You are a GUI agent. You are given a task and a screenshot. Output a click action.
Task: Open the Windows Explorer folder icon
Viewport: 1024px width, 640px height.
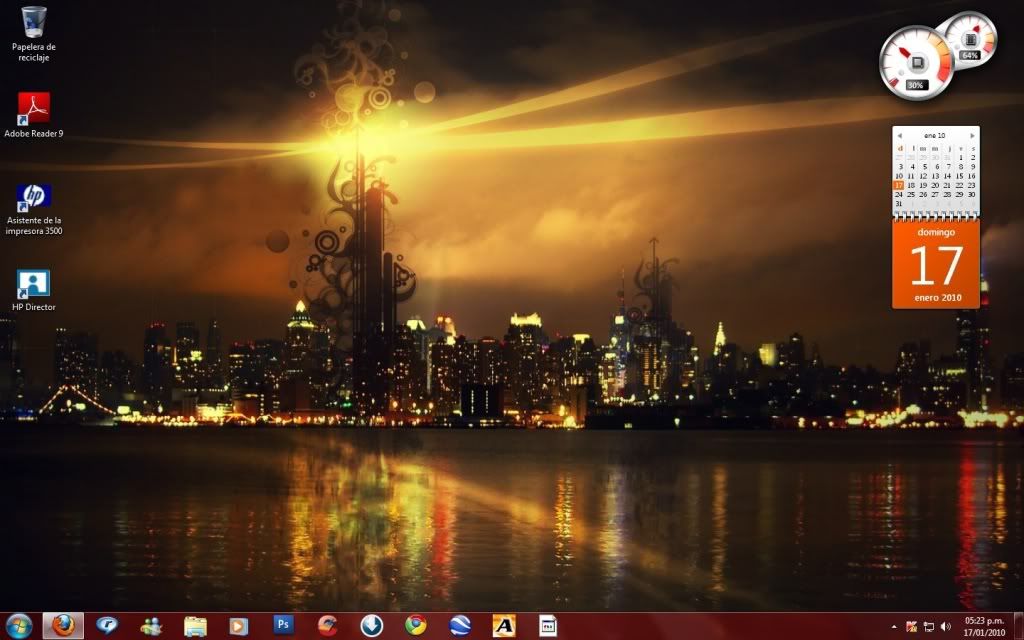pos(195,625)
